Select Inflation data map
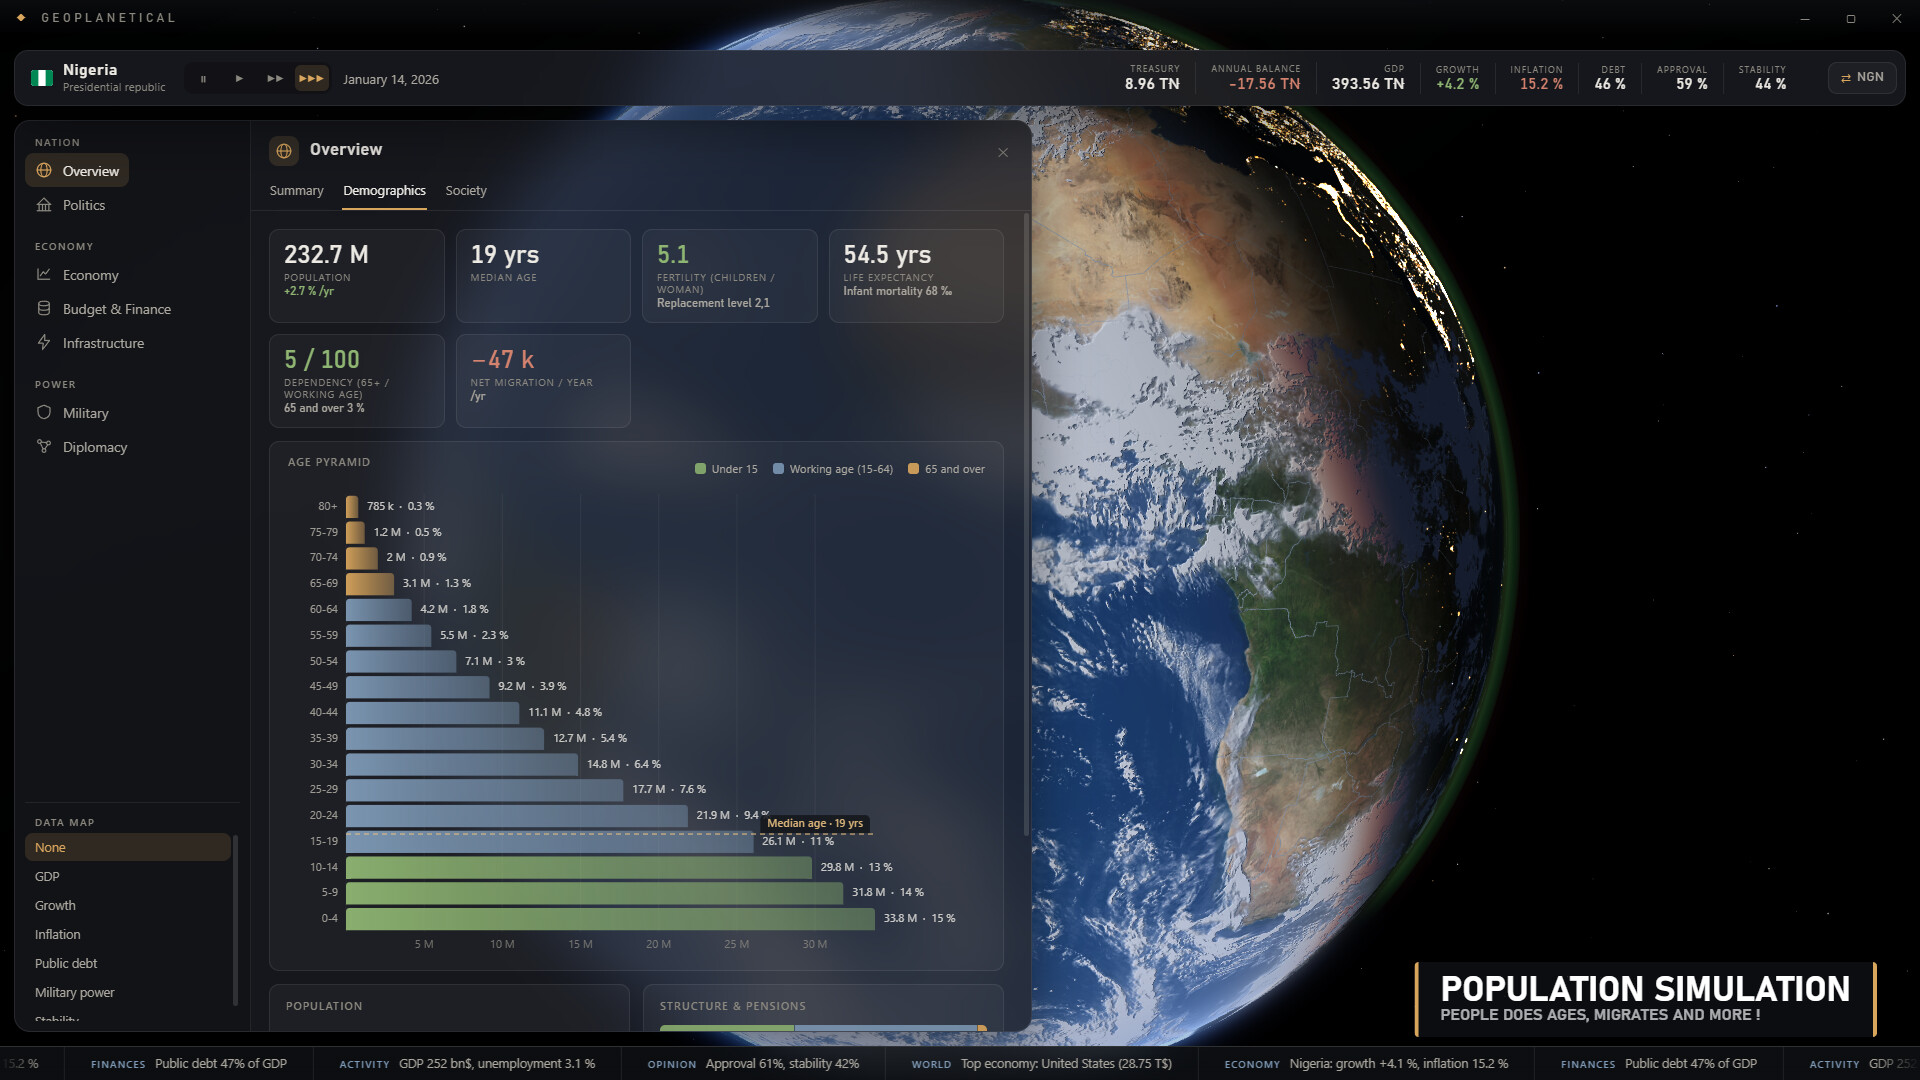The image size is (1920, 1080). pos(128,935)
